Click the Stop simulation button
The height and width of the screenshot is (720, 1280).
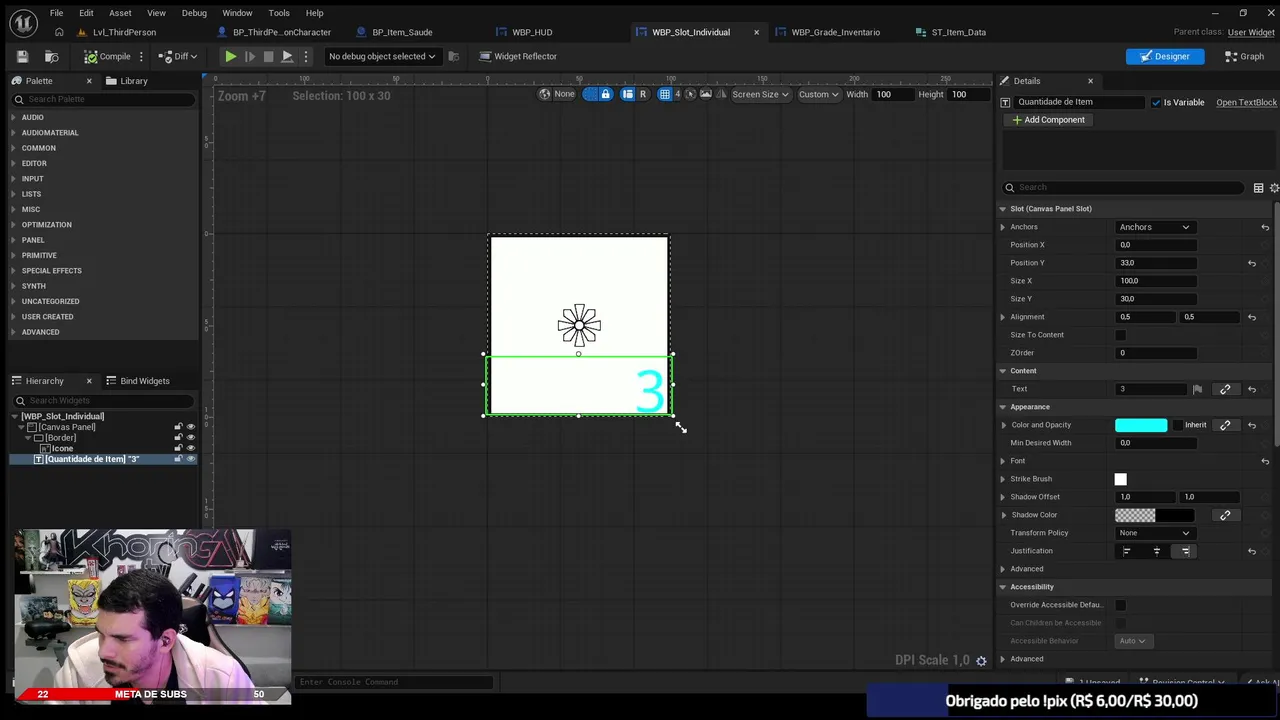(x=268, y=56)
